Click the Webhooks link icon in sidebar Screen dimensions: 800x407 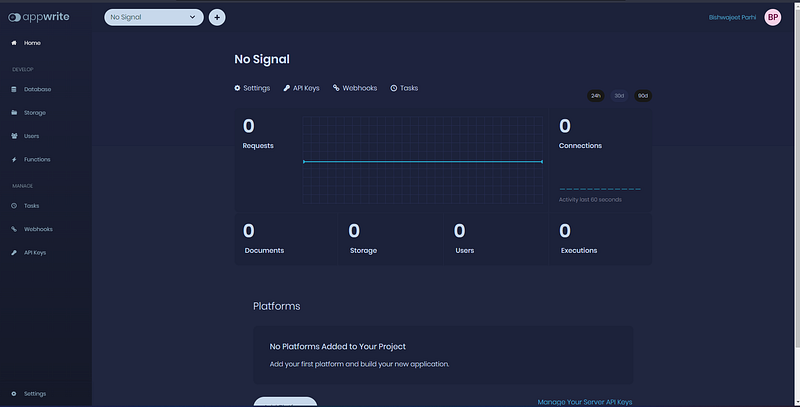coord(14,230)
